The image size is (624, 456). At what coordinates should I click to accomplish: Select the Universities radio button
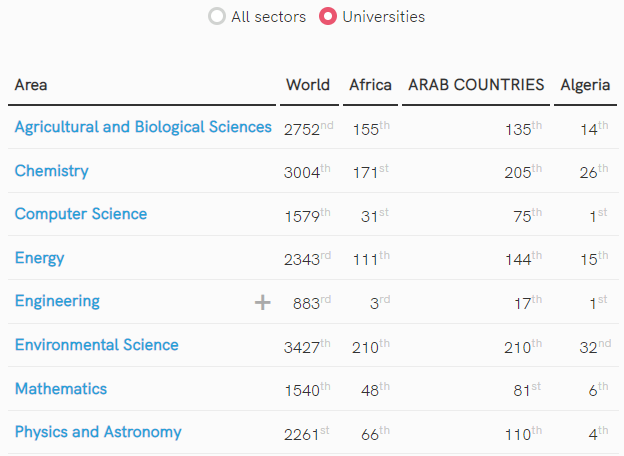click(327, 17)
